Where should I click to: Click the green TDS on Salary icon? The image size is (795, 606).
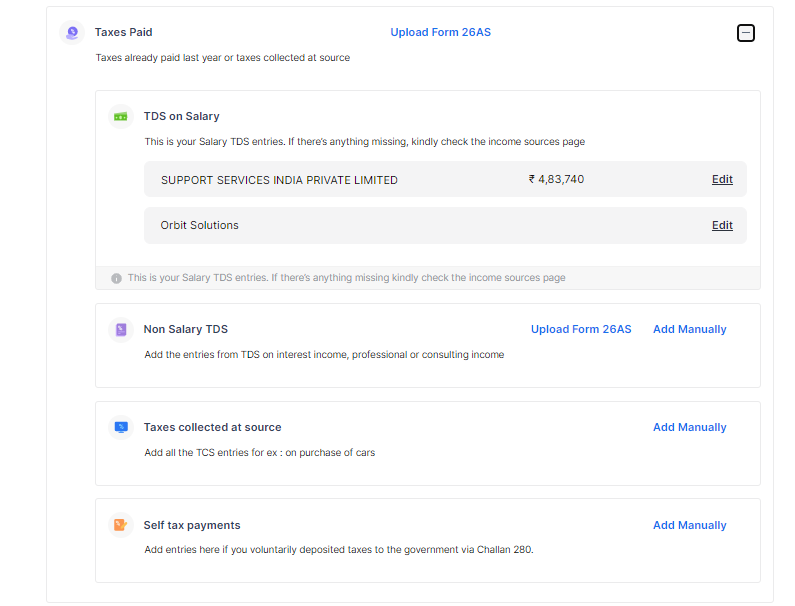pos(121,117)
